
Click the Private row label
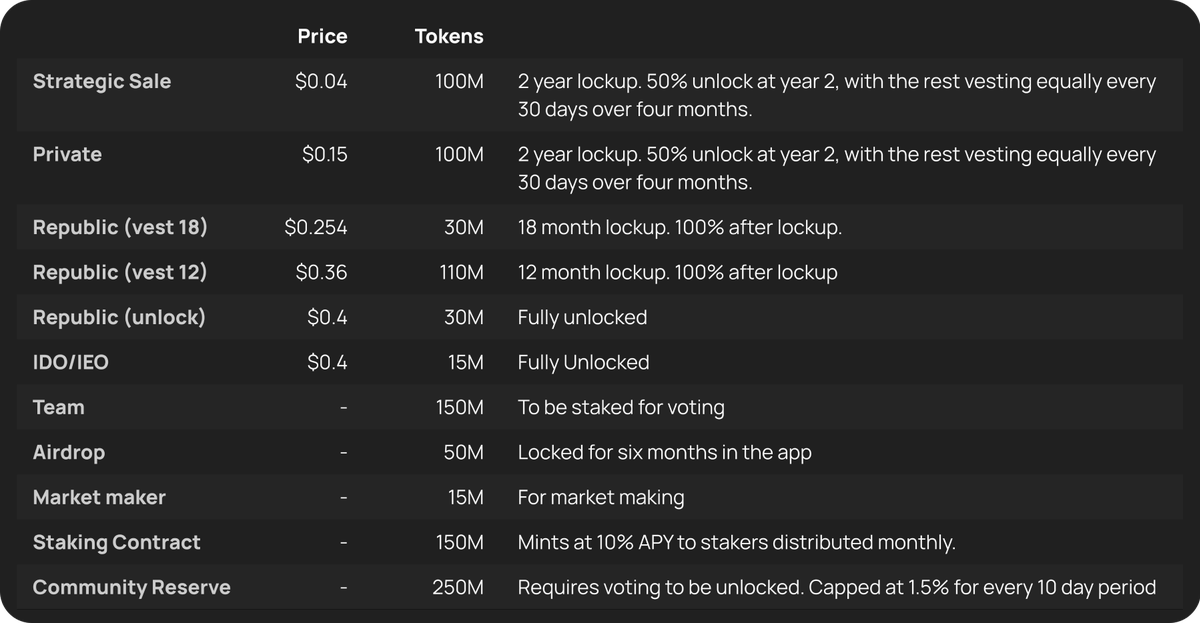coord(67,155)
